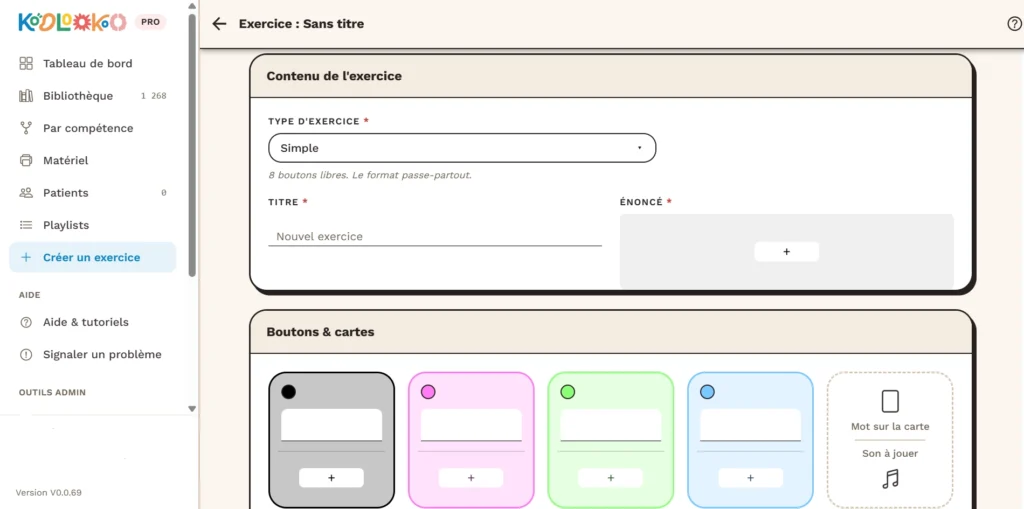Open the Bibliothèque section
1024x509 pixels.
[x=93, y=96]
